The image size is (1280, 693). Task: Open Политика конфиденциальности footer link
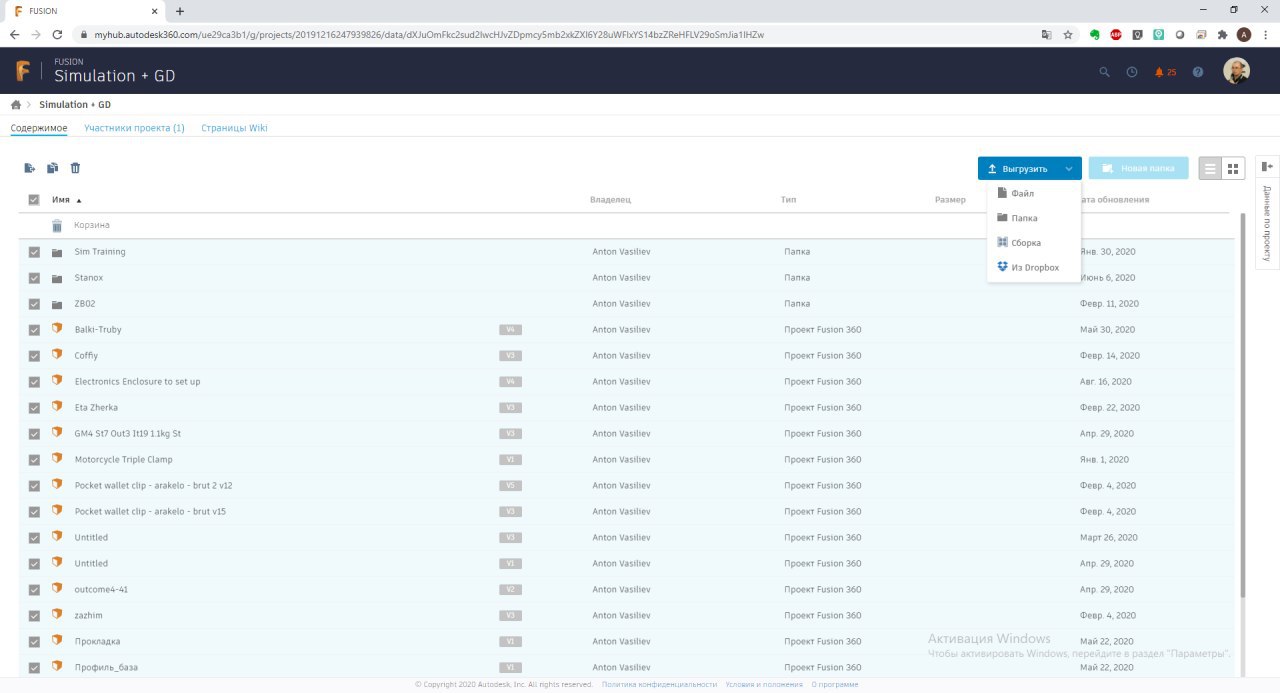coord(659,685)
